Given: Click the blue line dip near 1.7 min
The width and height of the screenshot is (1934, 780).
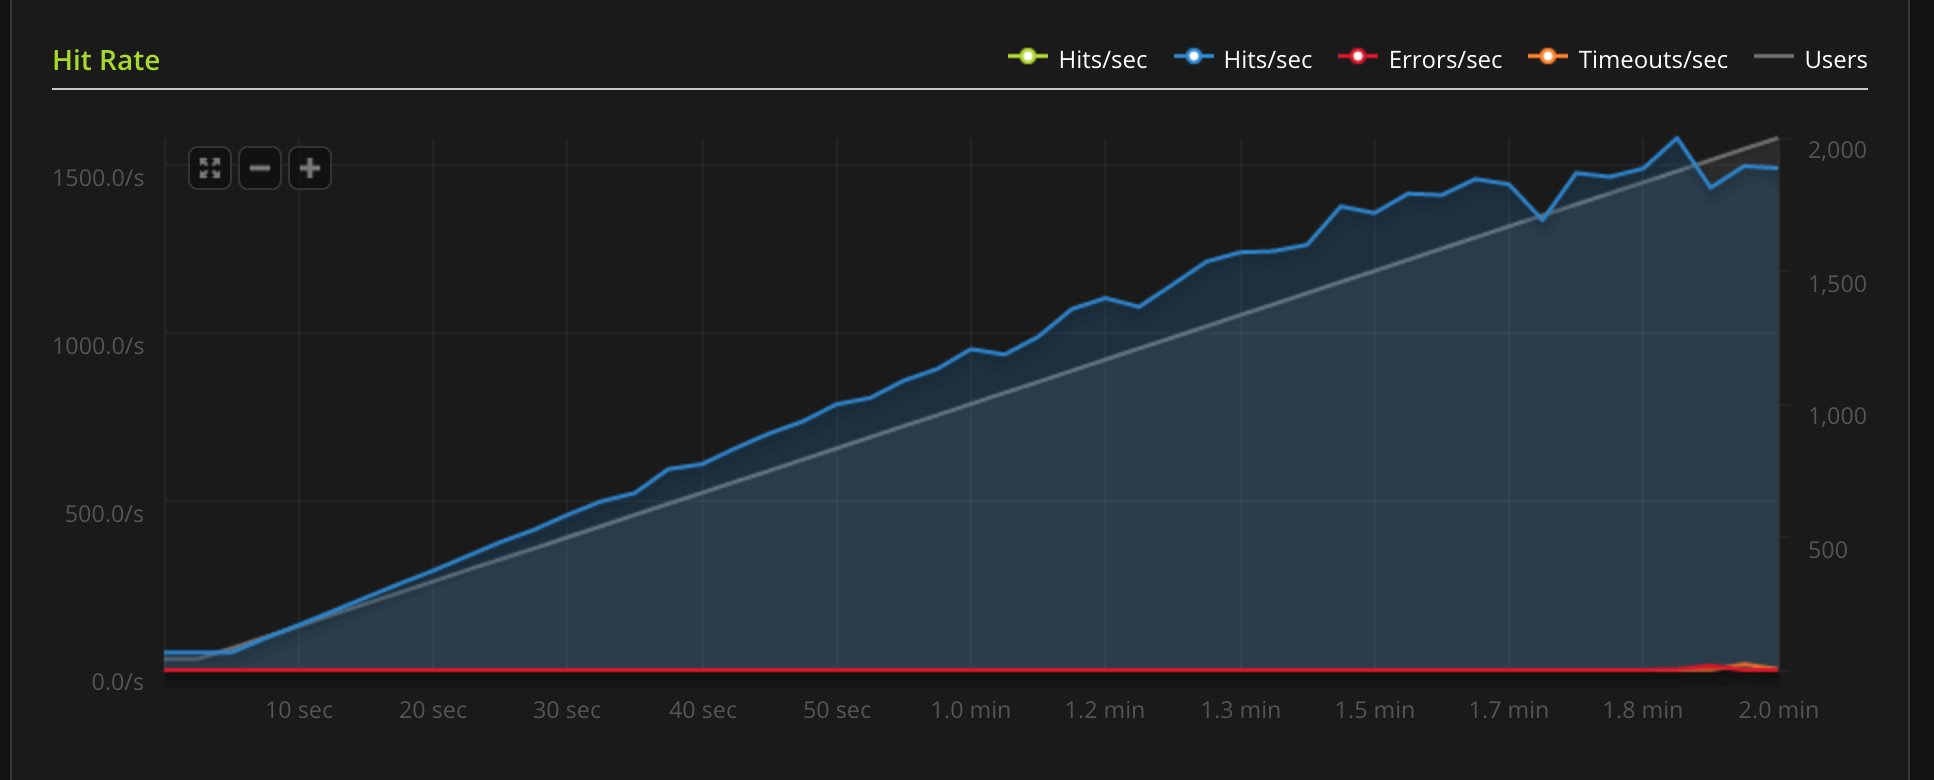Looking at the screenshot, I should 1543,218.
